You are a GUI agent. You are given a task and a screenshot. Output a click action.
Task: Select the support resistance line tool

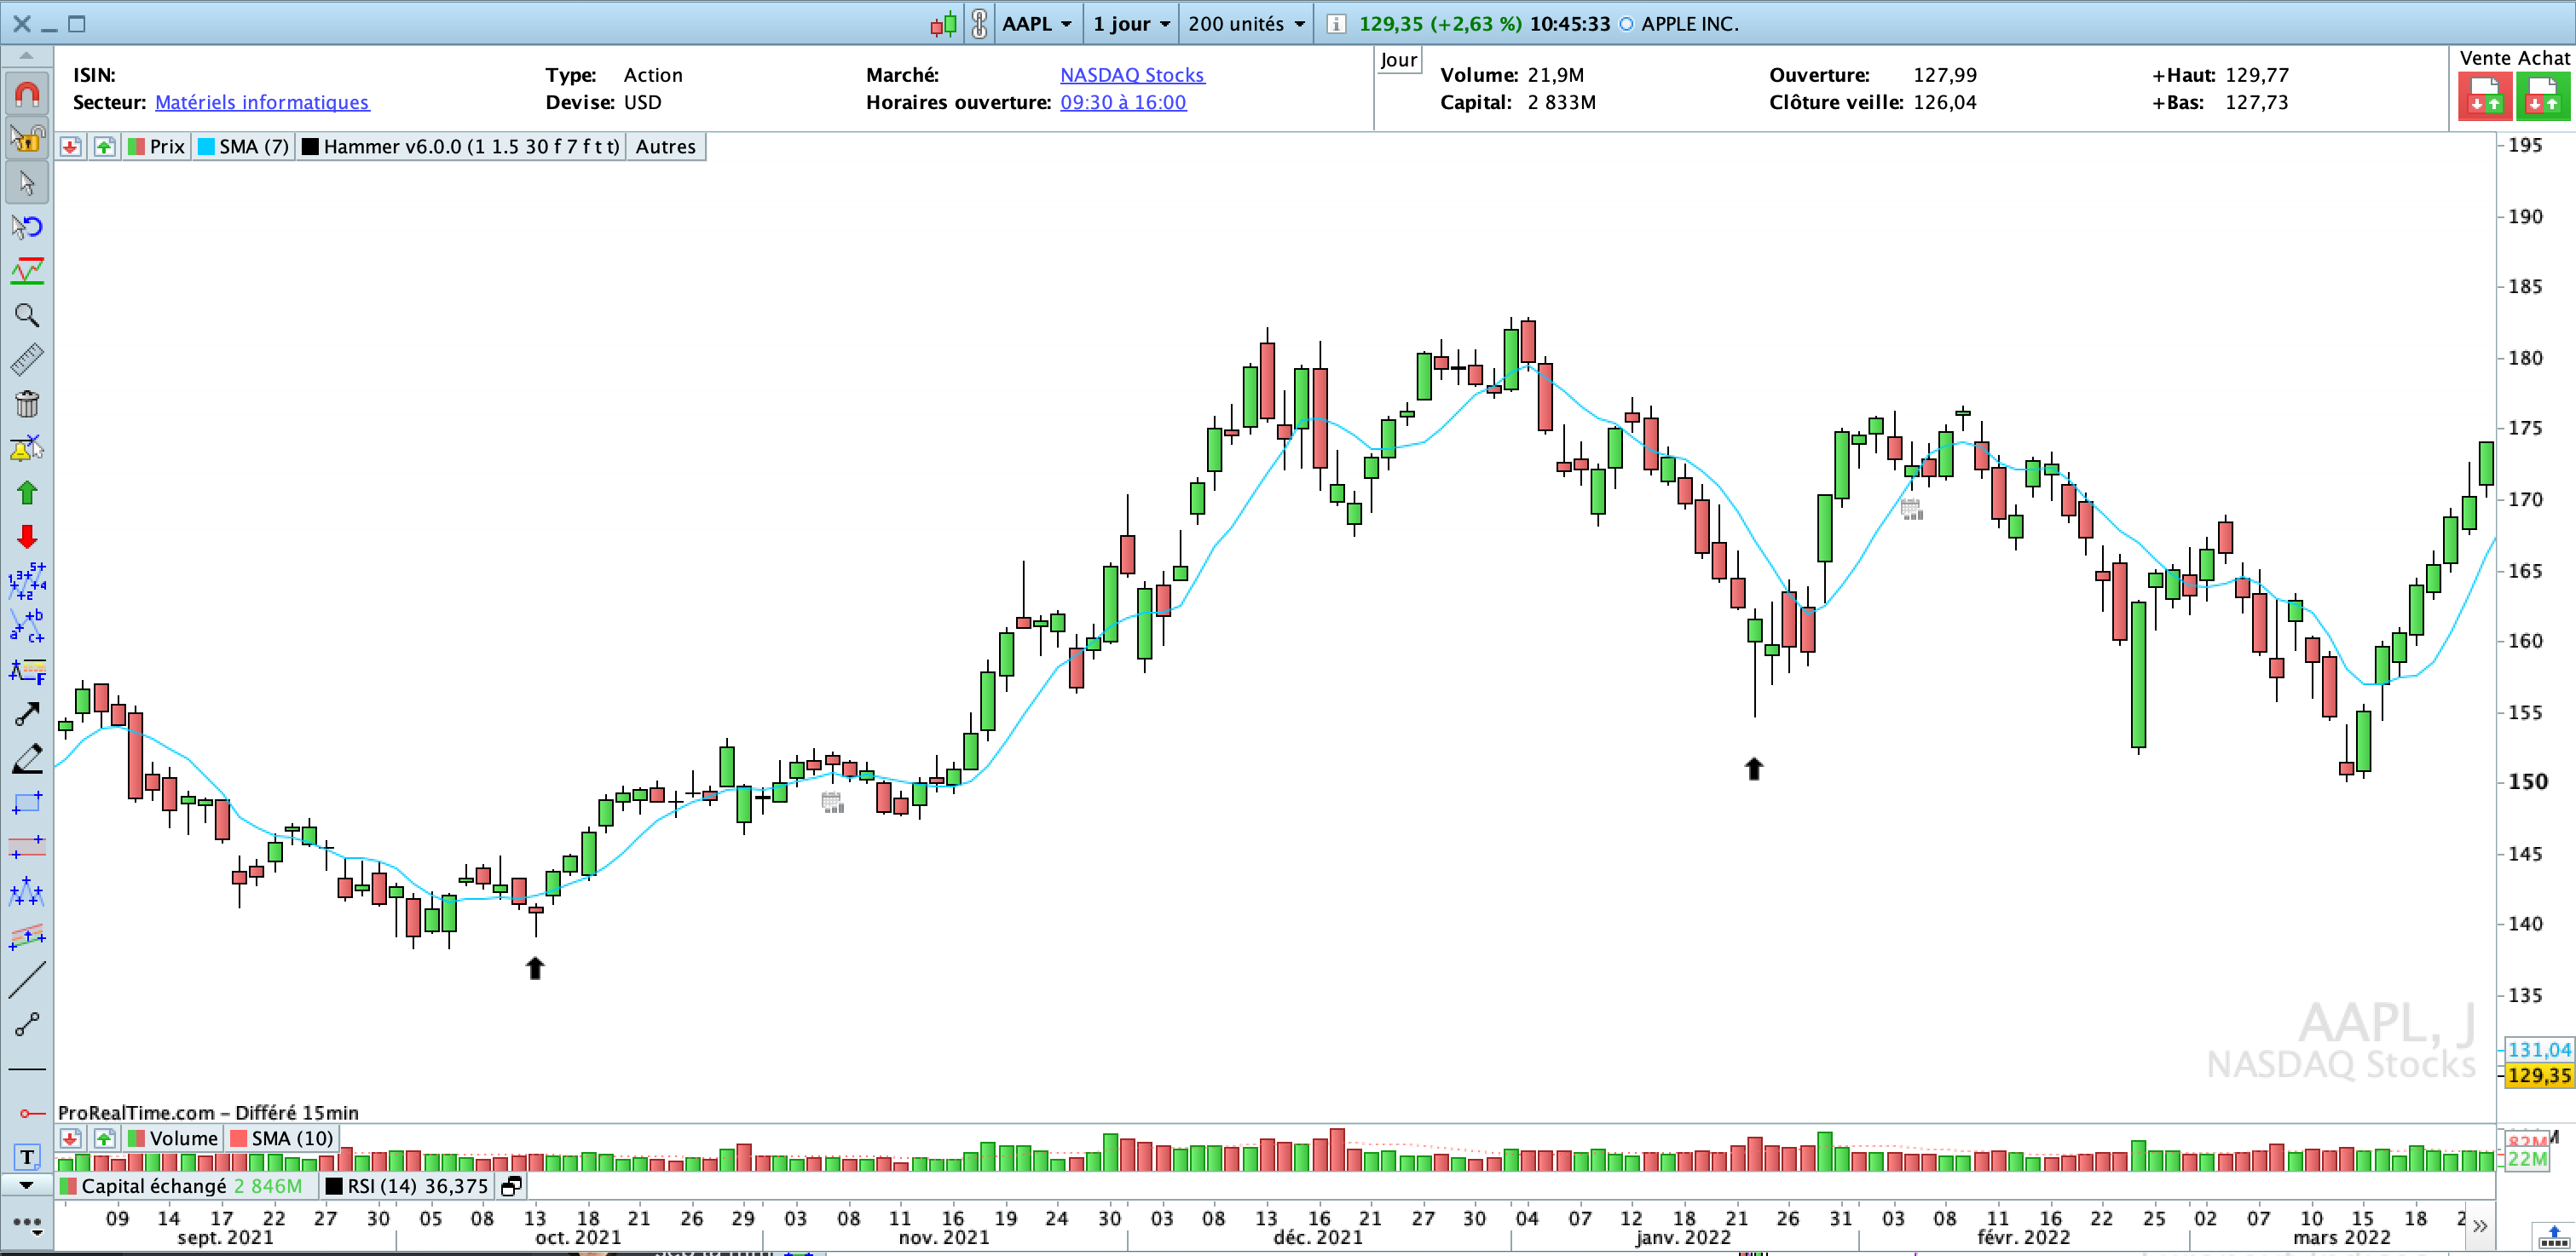point(27,271)
